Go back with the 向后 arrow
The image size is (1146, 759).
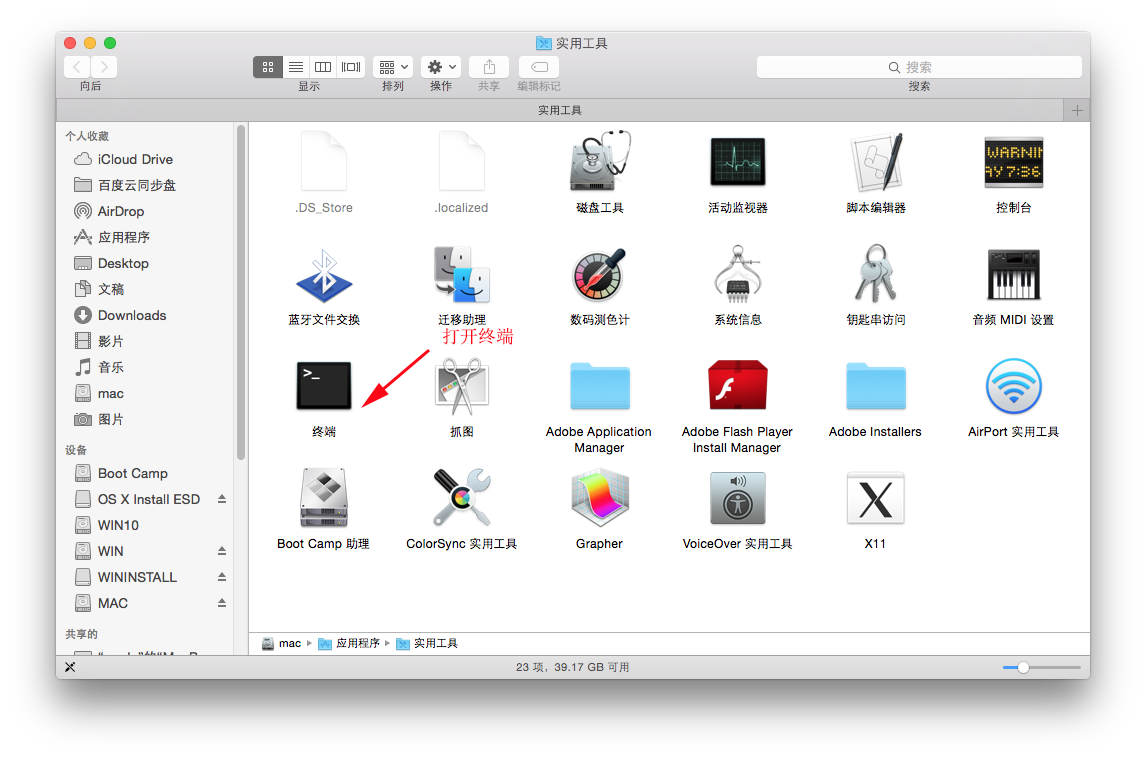click(77, 67)
